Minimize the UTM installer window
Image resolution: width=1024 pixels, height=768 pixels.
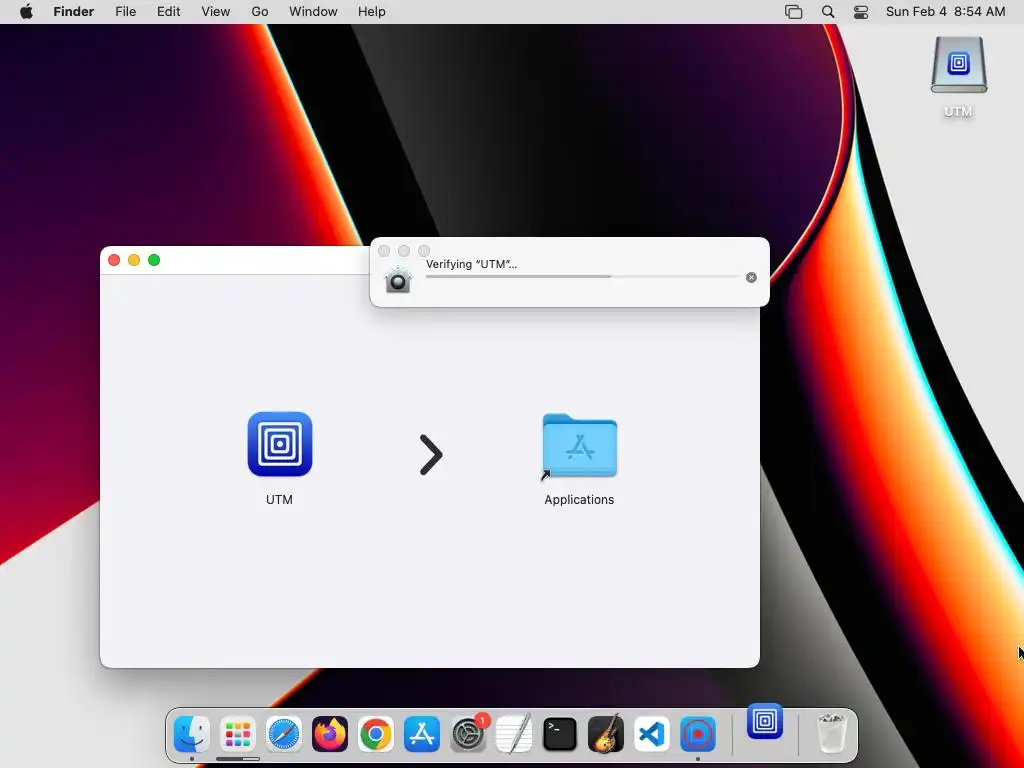pos(134,260)
